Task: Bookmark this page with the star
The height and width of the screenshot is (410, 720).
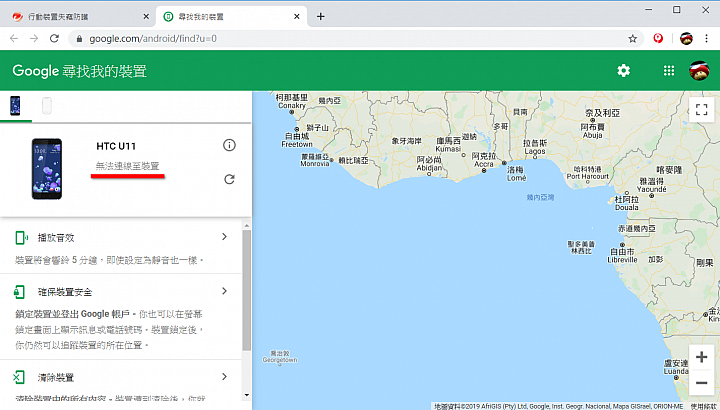Action: tap(633, 39)
